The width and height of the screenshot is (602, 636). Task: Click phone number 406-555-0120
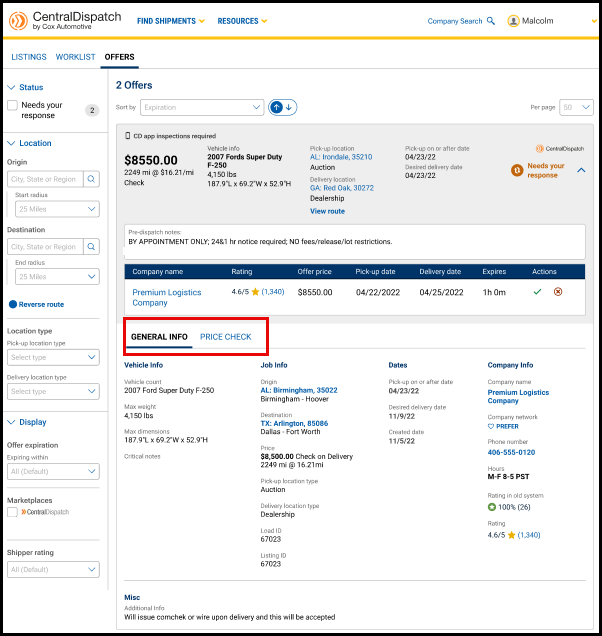(x=511, y=452)
